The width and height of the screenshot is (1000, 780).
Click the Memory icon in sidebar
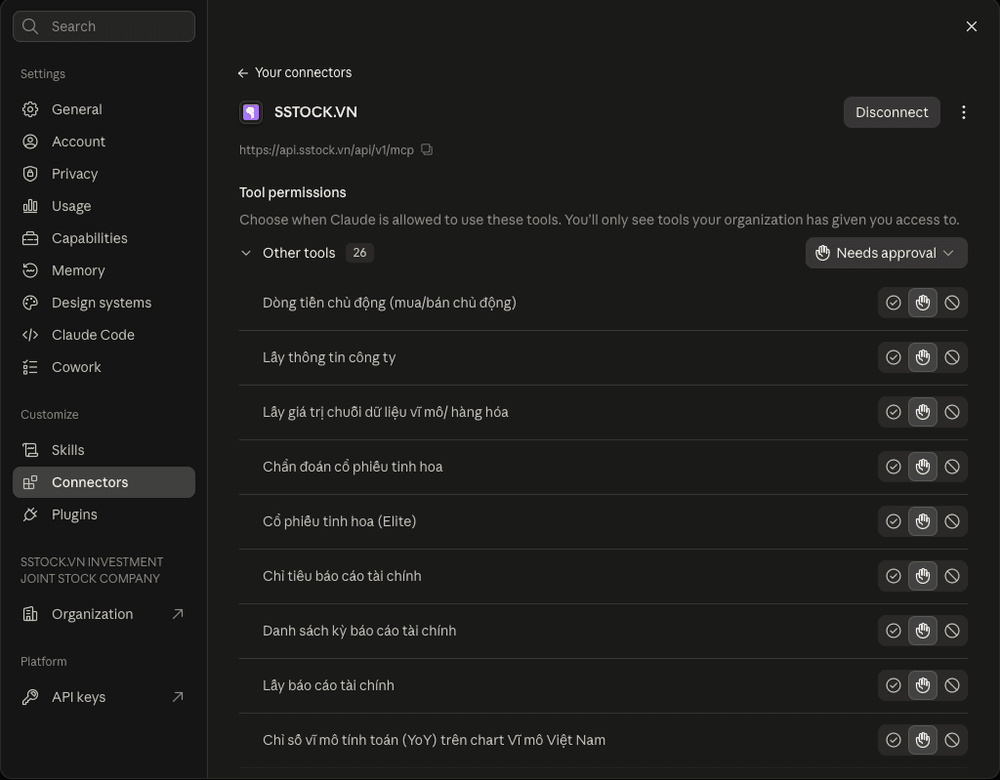click(x=30, y=270)
